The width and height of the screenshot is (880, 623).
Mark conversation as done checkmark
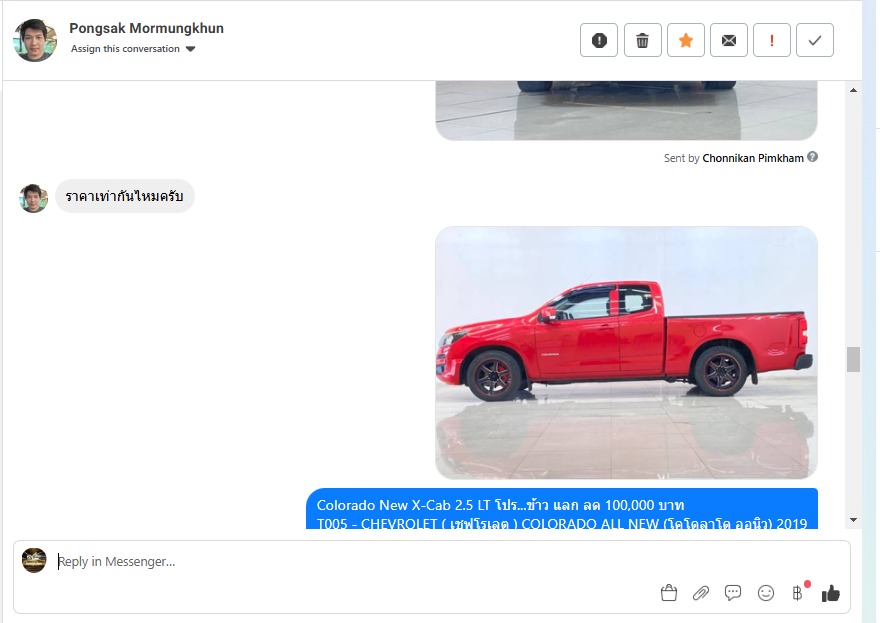815,40
